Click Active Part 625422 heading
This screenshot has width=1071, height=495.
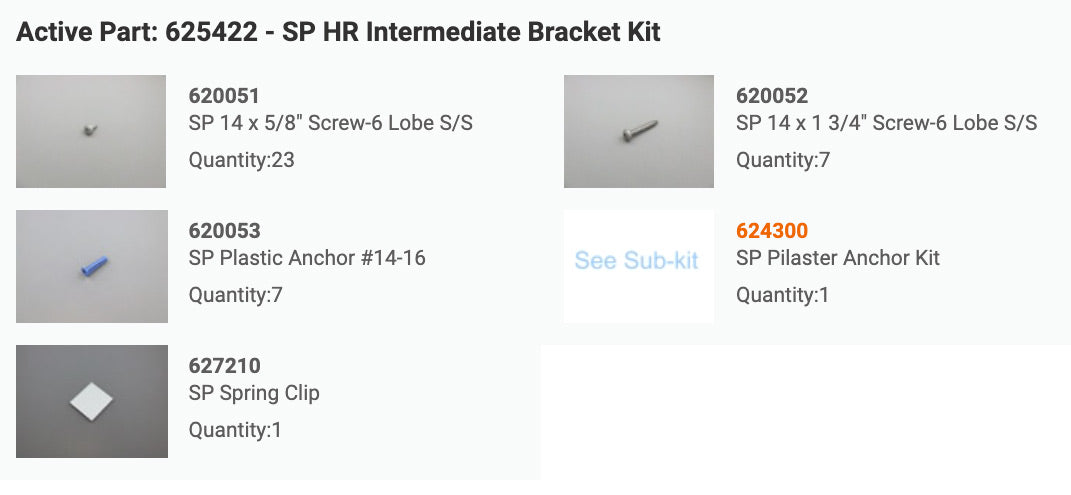338,32
